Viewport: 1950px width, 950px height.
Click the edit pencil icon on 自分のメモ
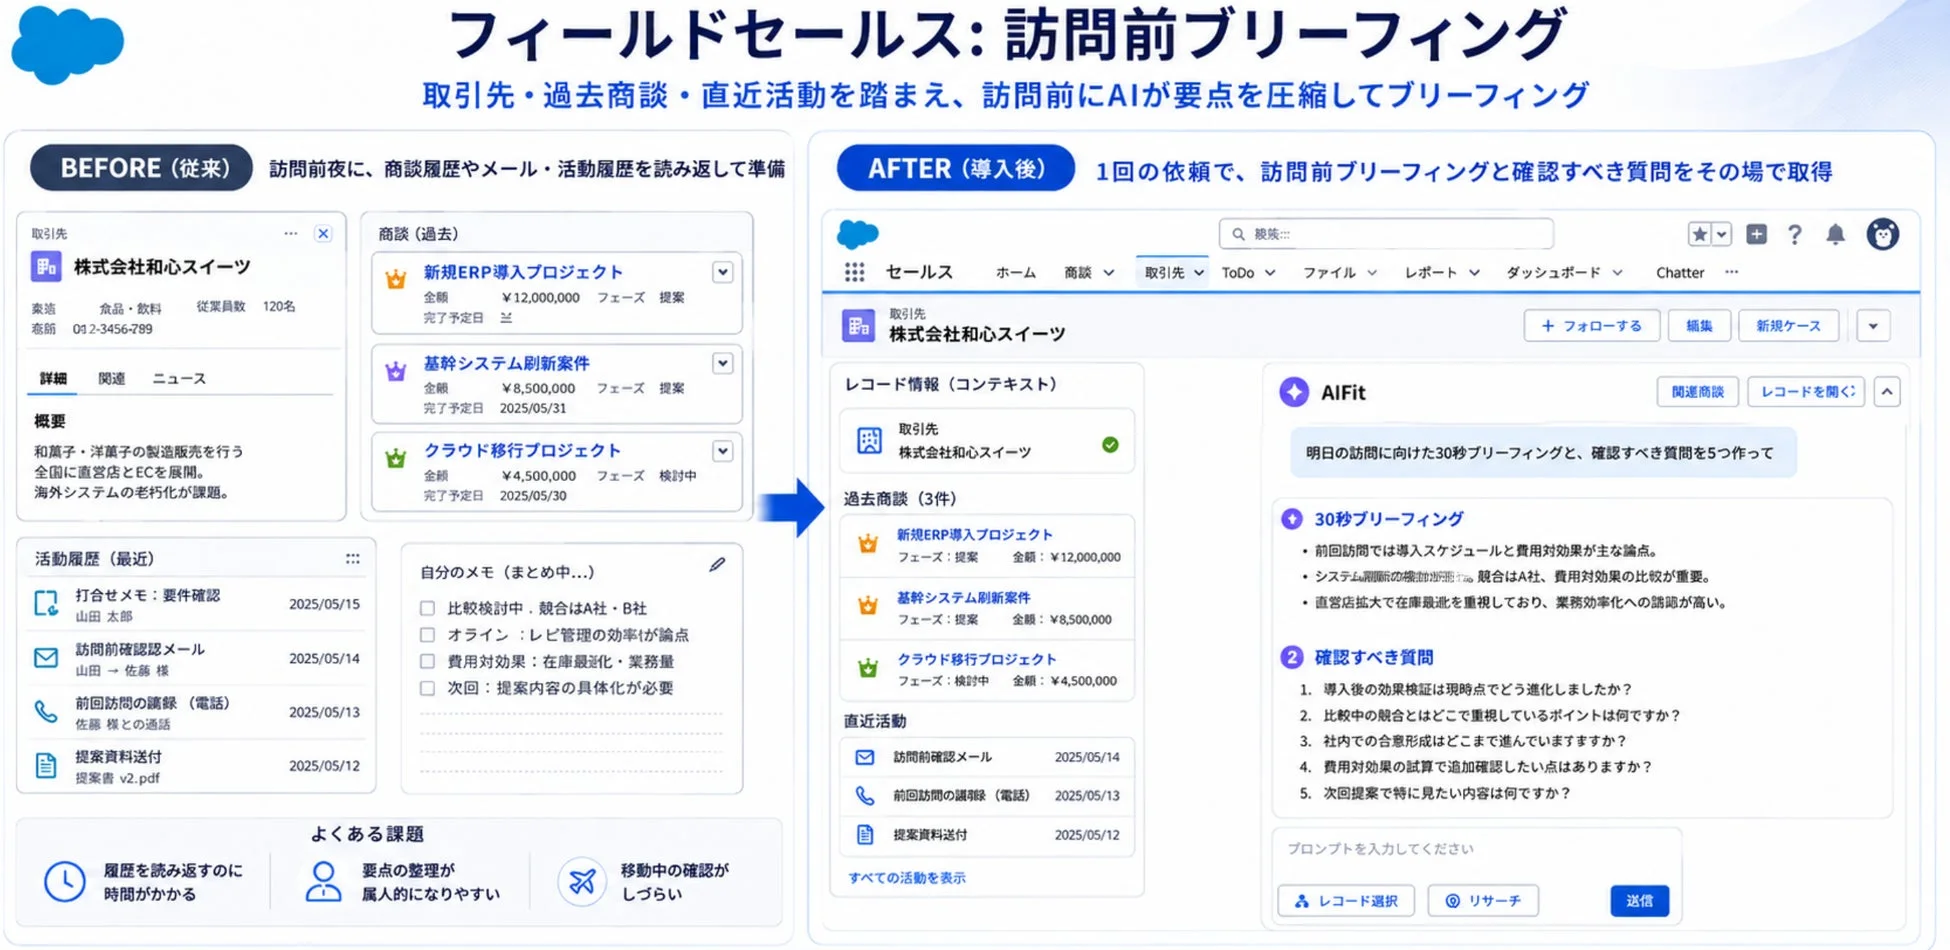click(717, 565)
